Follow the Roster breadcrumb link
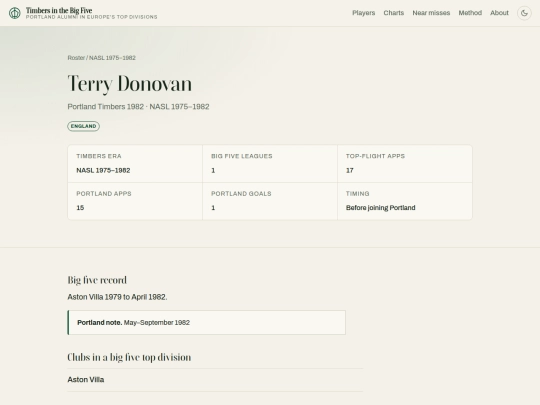 click(x=76, y=58)
